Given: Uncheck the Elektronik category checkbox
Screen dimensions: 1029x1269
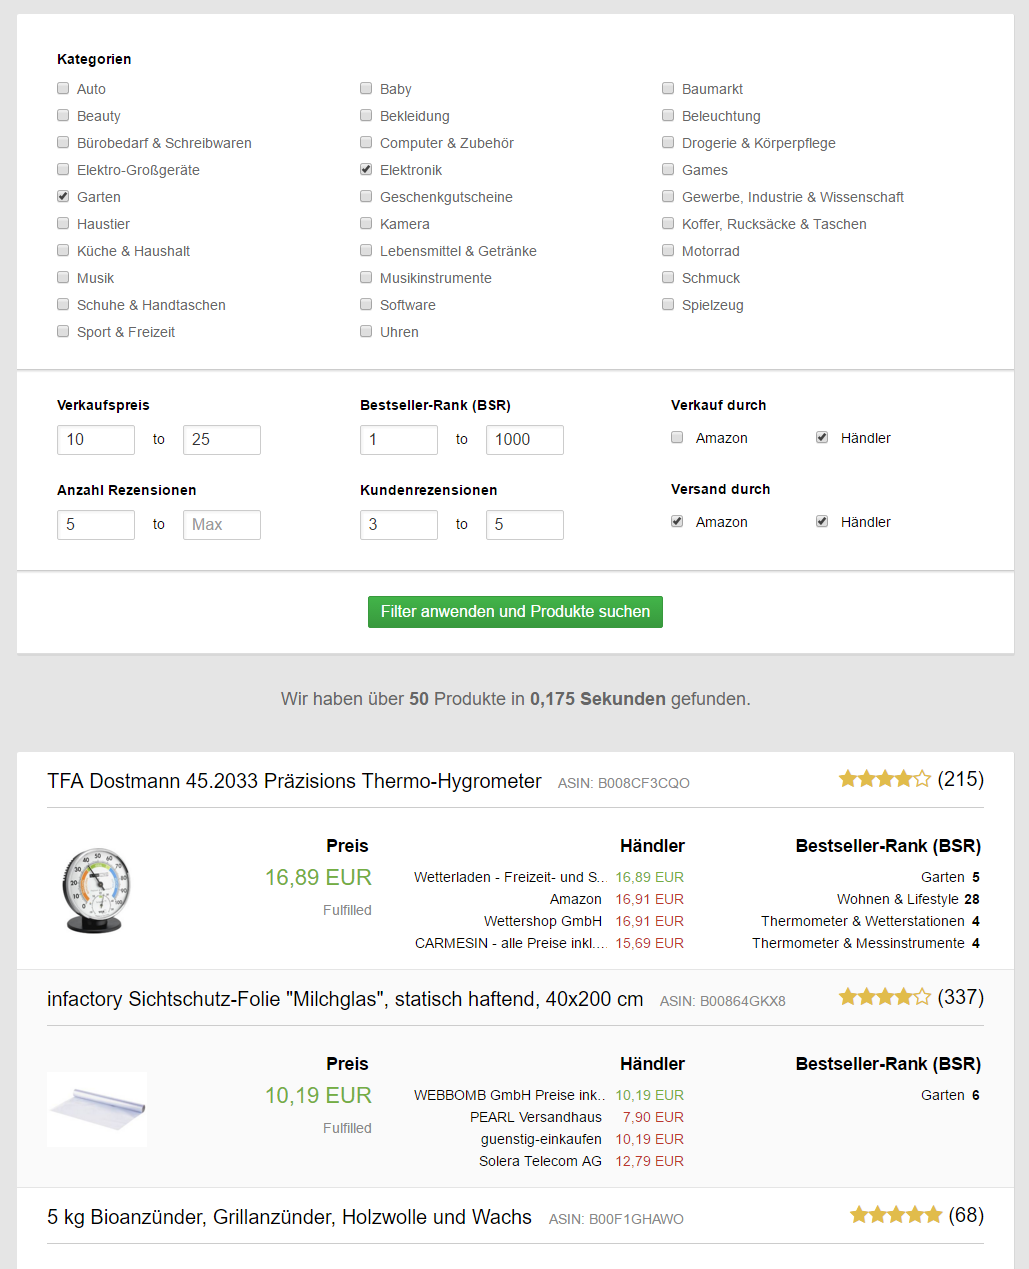Looking at the screenshot, I should point(366,169).
